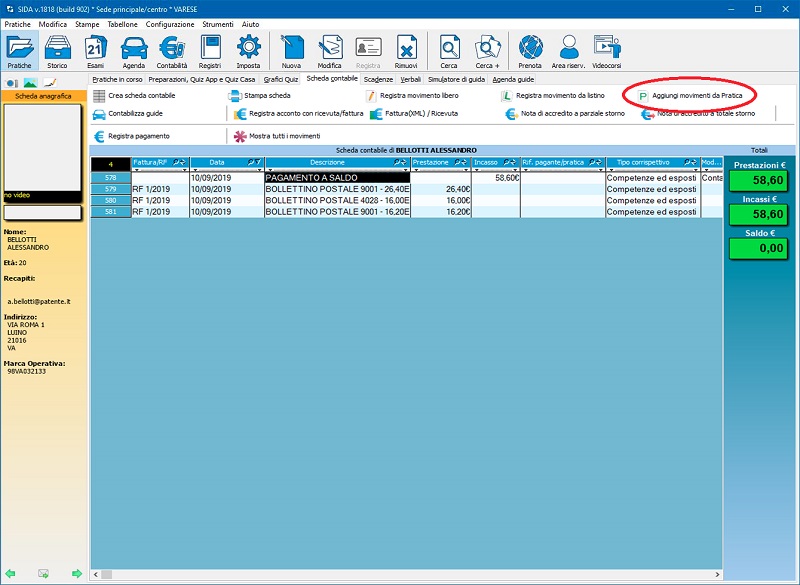Toggle the picture view icon above Scheda anagrafica
Image resolution: width=800 pixels, height=585 pixels.
[31, 82]
